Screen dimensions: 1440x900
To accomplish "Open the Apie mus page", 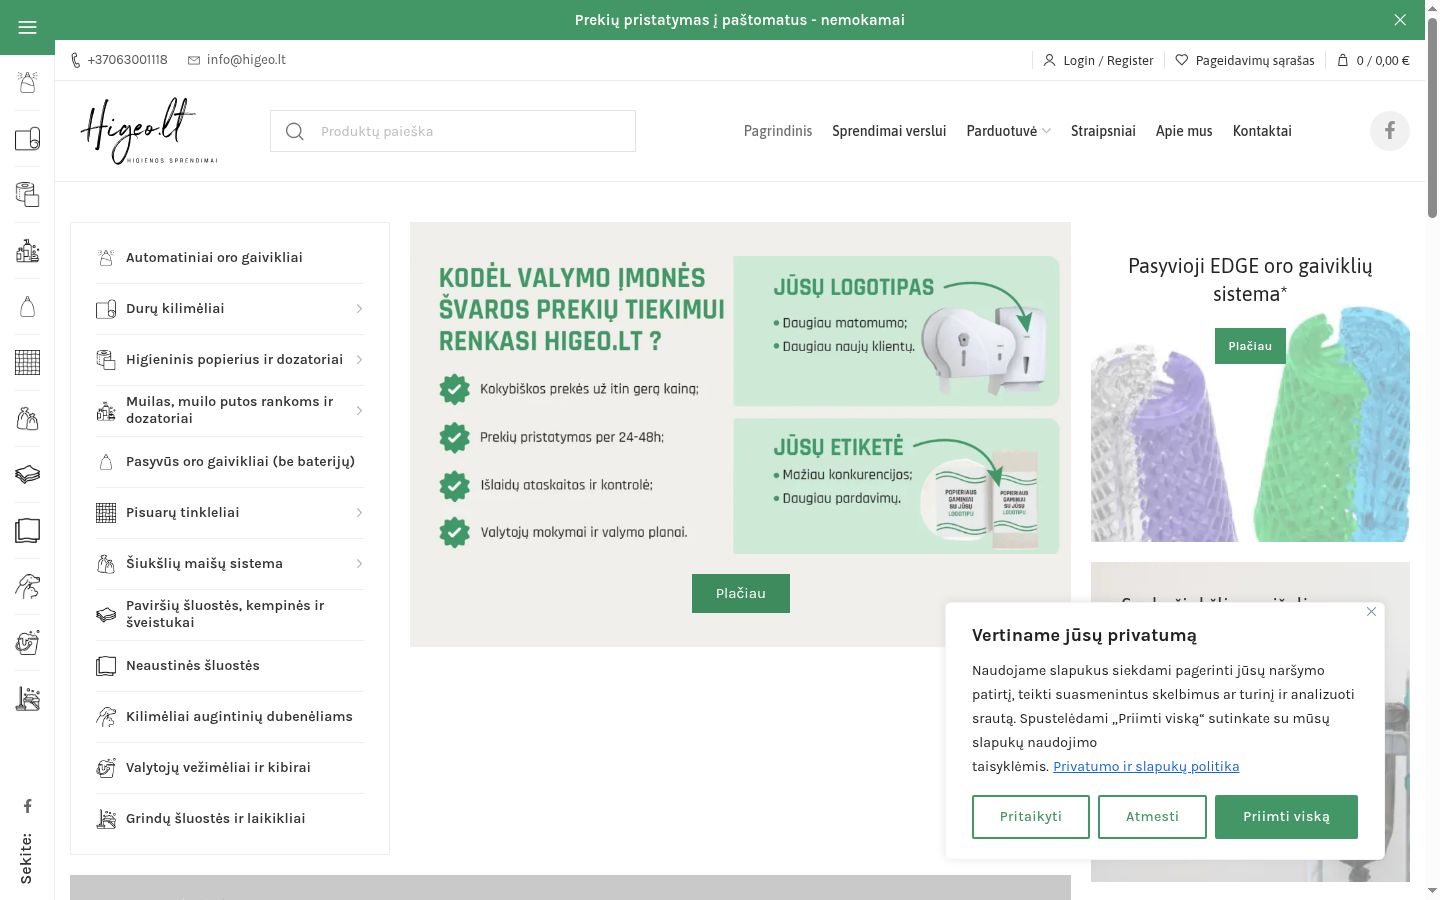I will [1184, 131].
